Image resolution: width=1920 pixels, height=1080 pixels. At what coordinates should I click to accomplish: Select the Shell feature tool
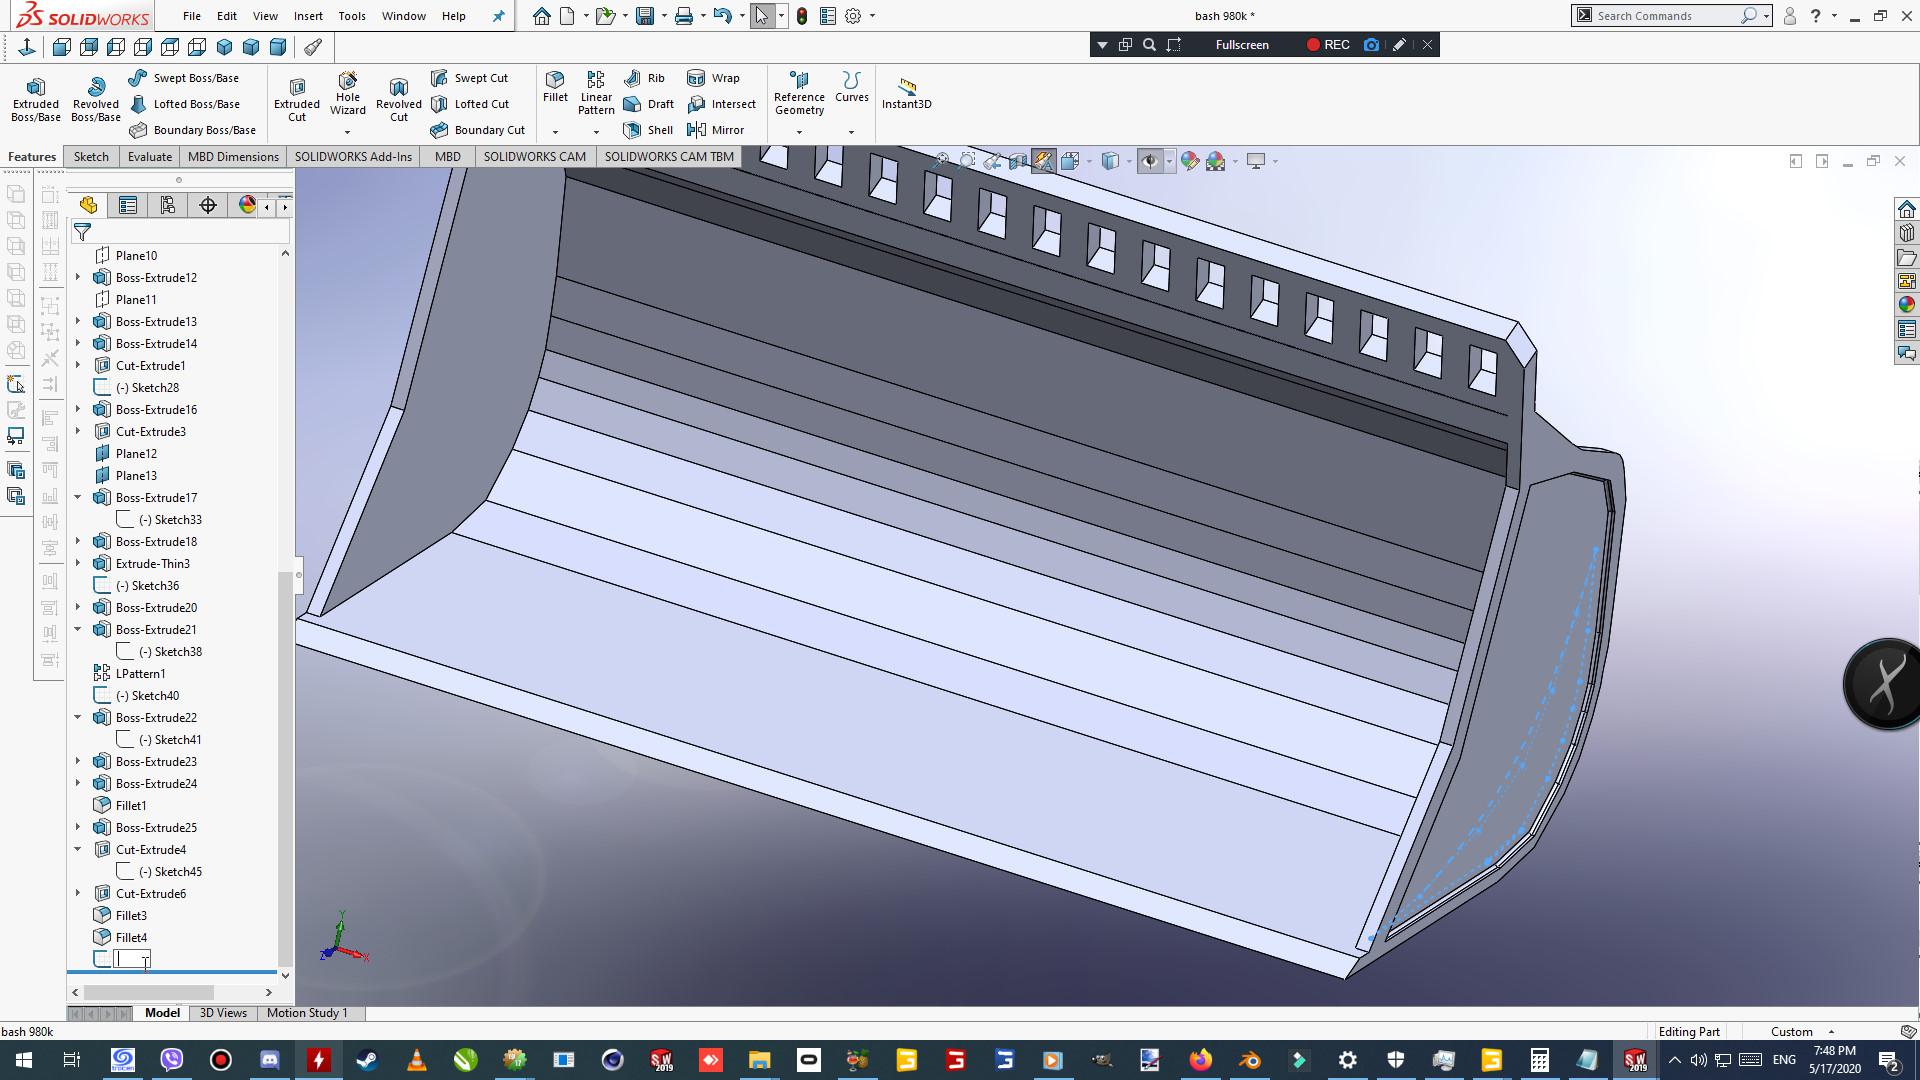(x=647, y=130)
